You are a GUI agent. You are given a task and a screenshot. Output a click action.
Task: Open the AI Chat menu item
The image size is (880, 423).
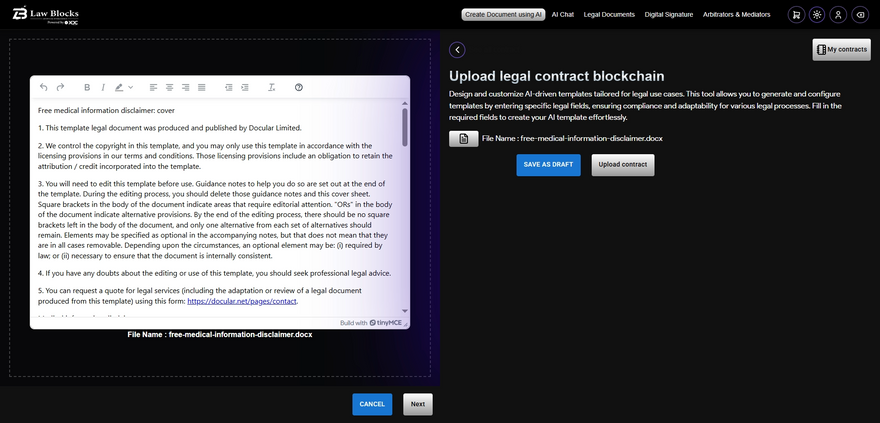[563, 15]
